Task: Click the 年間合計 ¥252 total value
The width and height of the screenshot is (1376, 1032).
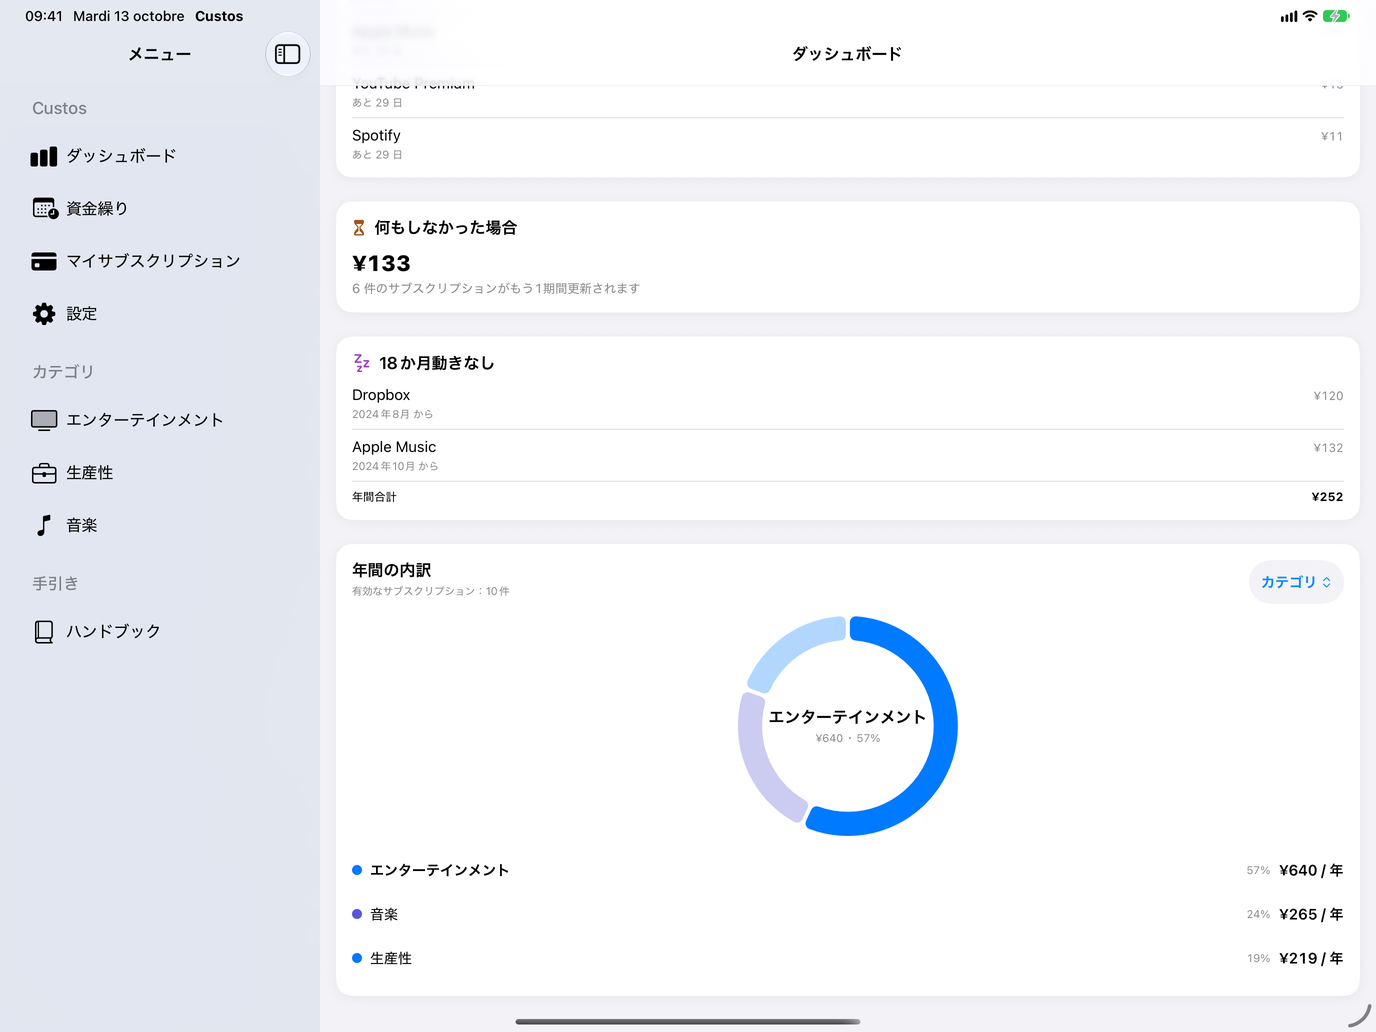Action: [1327, 497]
